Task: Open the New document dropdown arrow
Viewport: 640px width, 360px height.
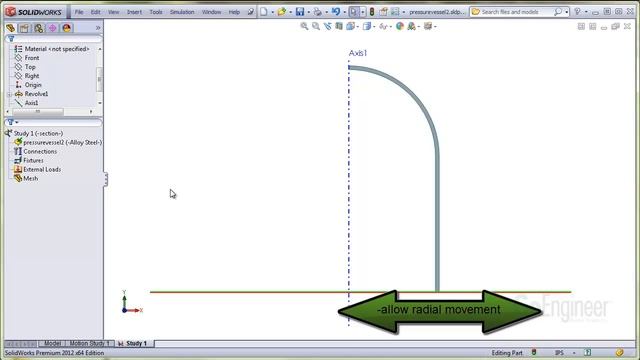Action: click(273, 12)
